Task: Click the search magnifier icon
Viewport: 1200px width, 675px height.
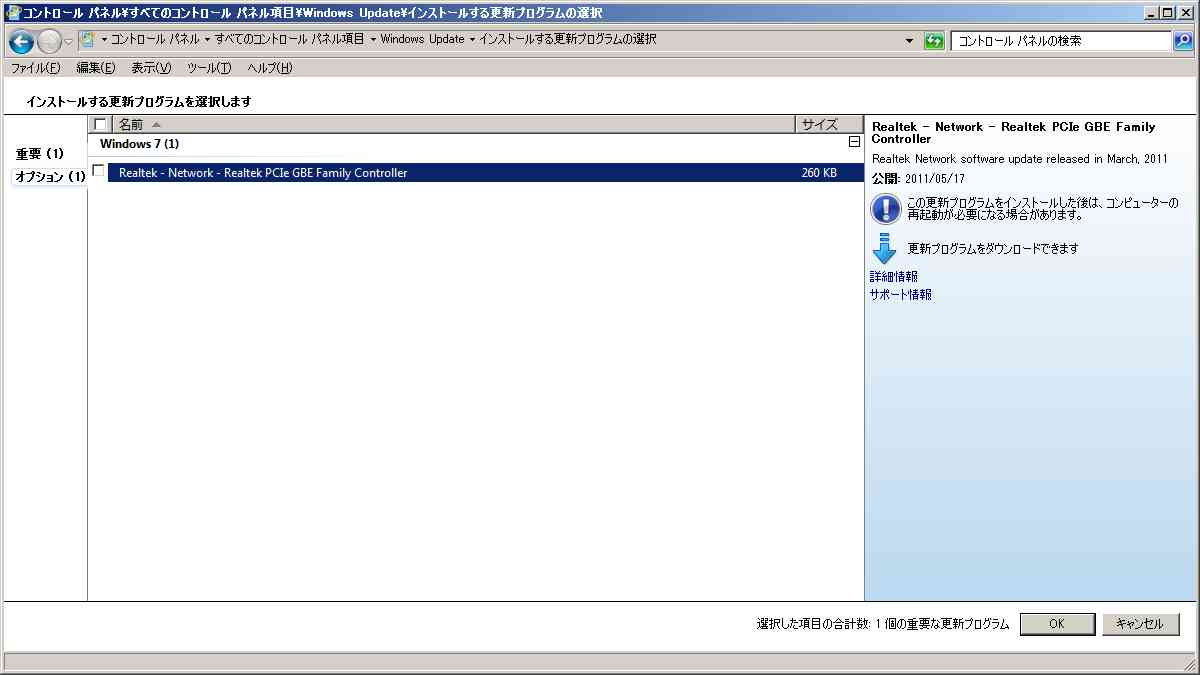Action: pyautogui.click(x=1183, y=41)
